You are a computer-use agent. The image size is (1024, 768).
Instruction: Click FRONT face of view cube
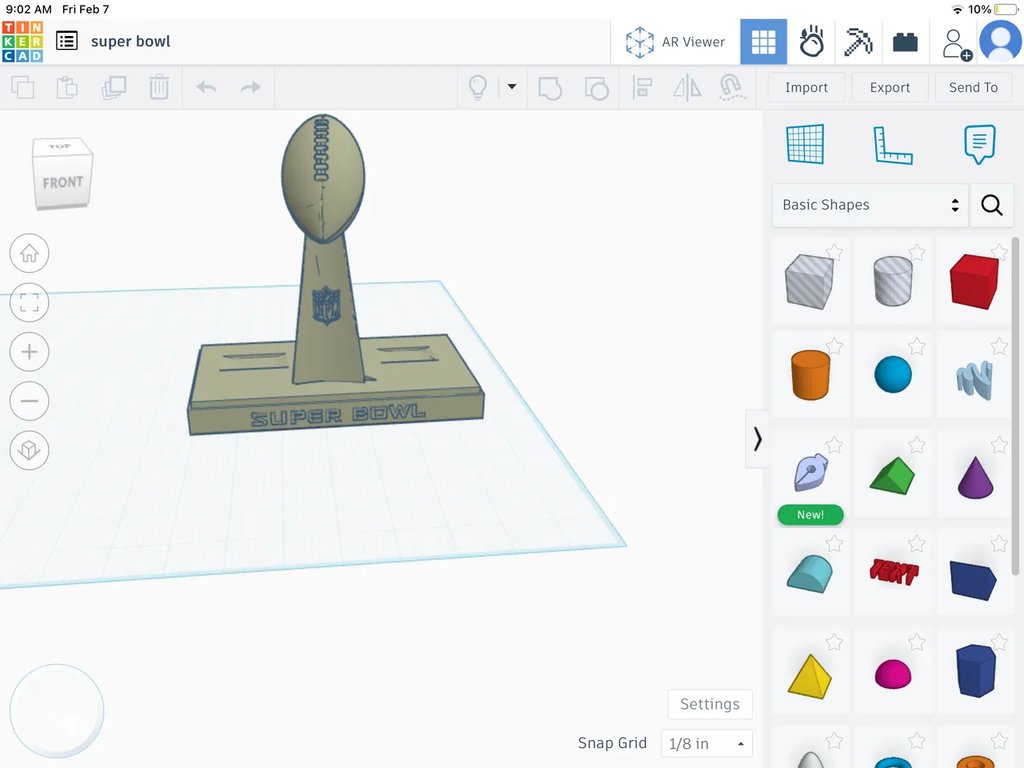[x=62, y=183]
